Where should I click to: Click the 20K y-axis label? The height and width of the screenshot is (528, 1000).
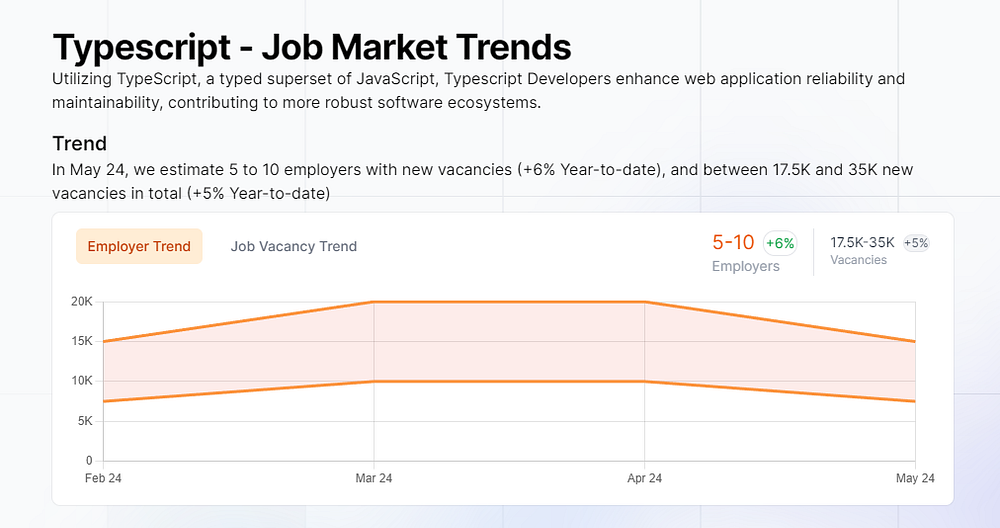coord(81,302)
